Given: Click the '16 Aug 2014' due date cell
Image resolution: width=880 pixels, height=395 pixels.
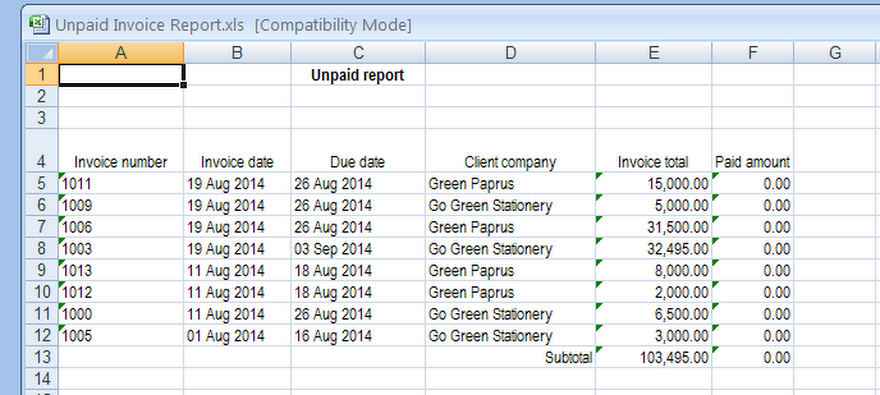Looking at the screenshot, I should (x=358, y=336).
